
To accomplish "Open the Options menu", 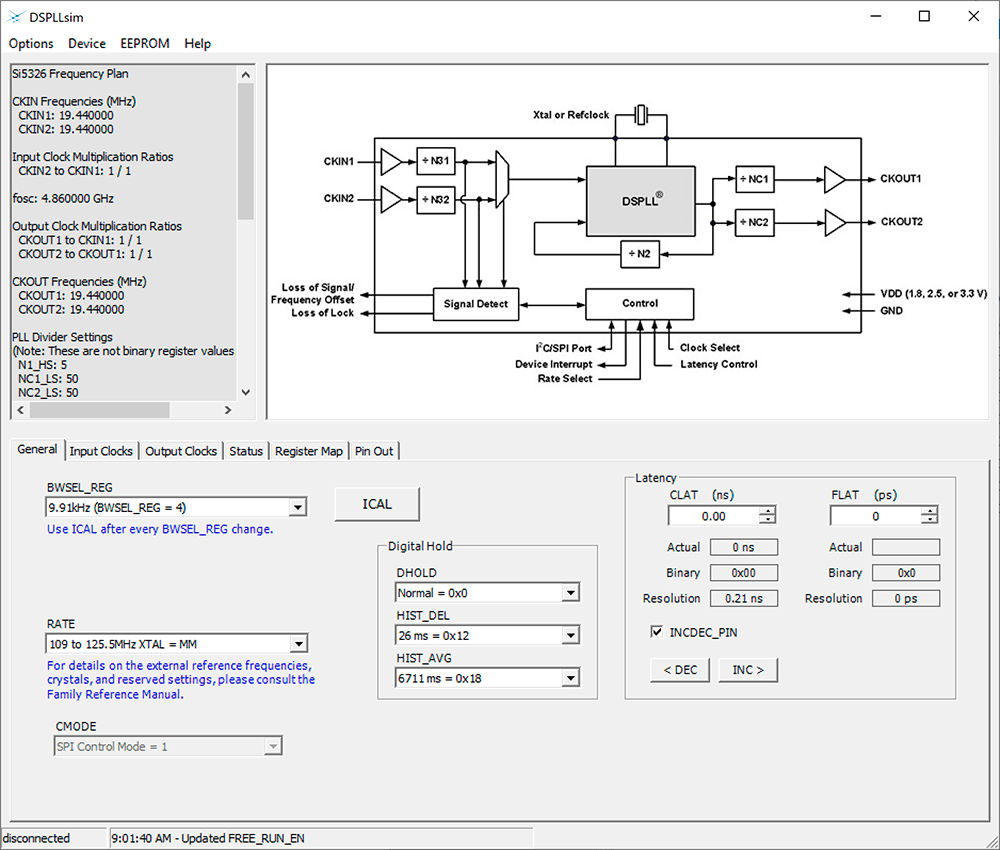I will coord(30,43).
